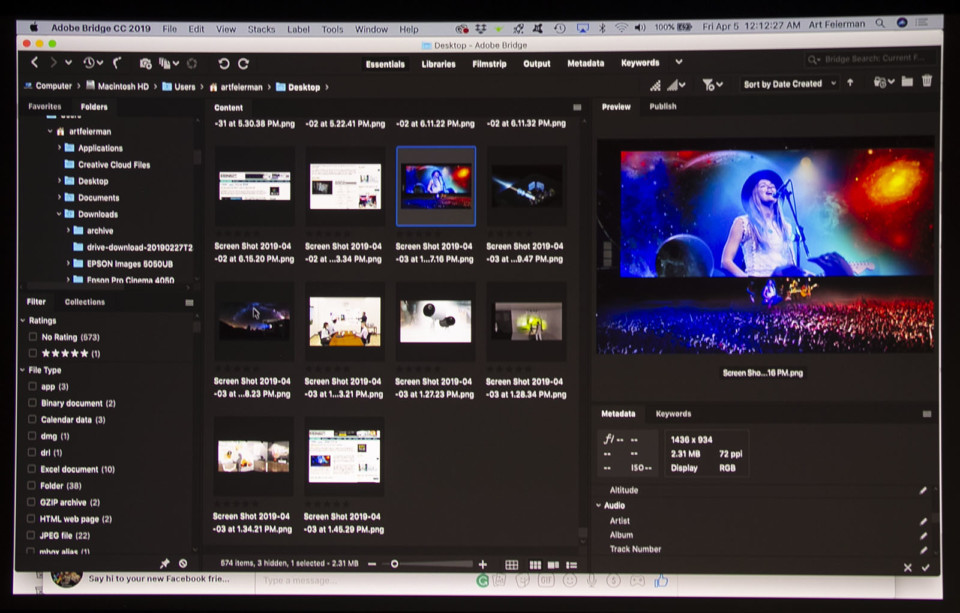
Task: Open Spotlight search in menu bar
Action: pyautogui.click(x=880, y=23)
